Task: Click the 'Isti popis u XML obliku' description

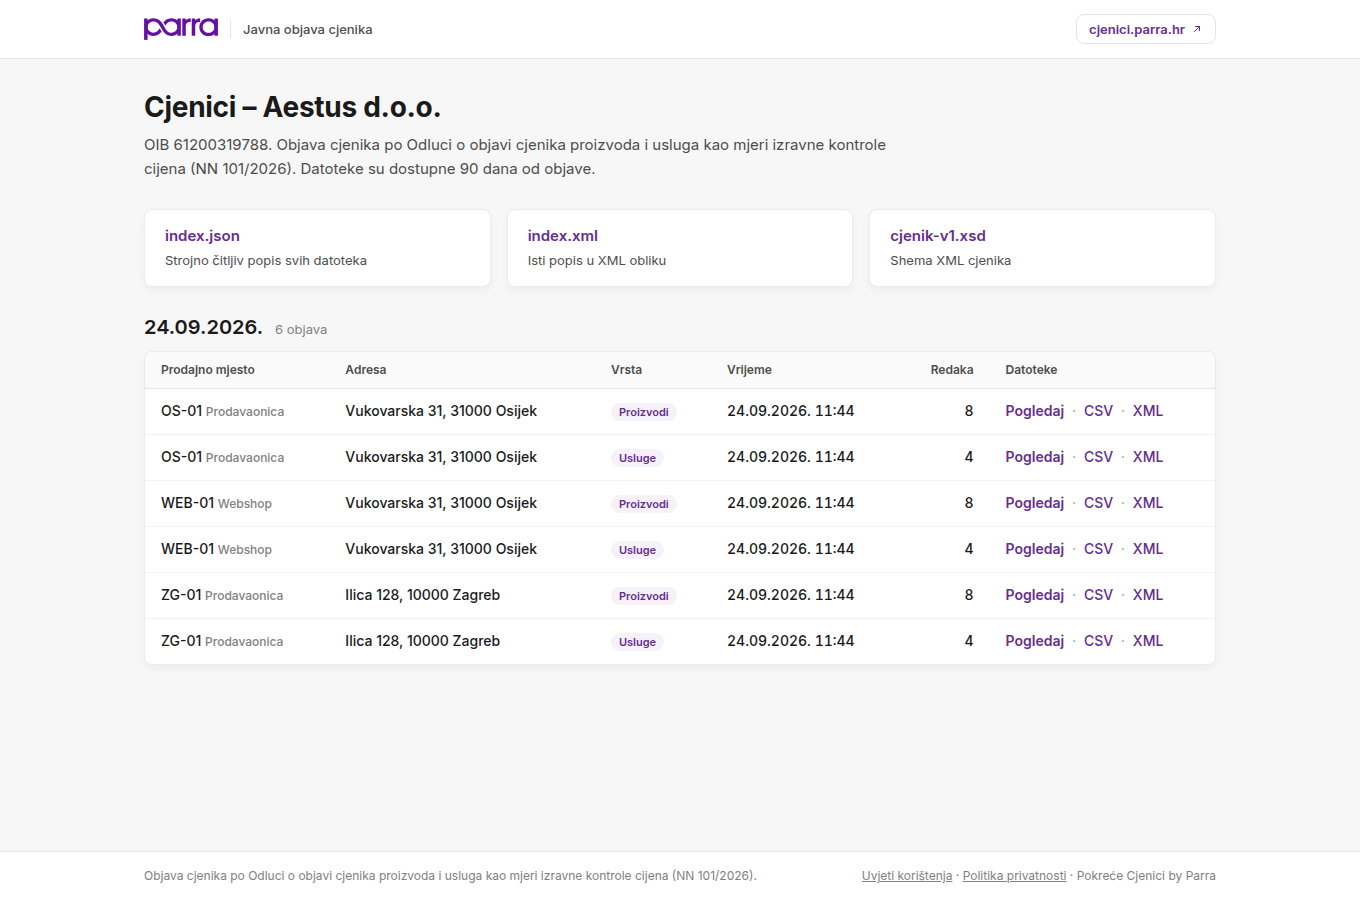Action: point(597,261)
